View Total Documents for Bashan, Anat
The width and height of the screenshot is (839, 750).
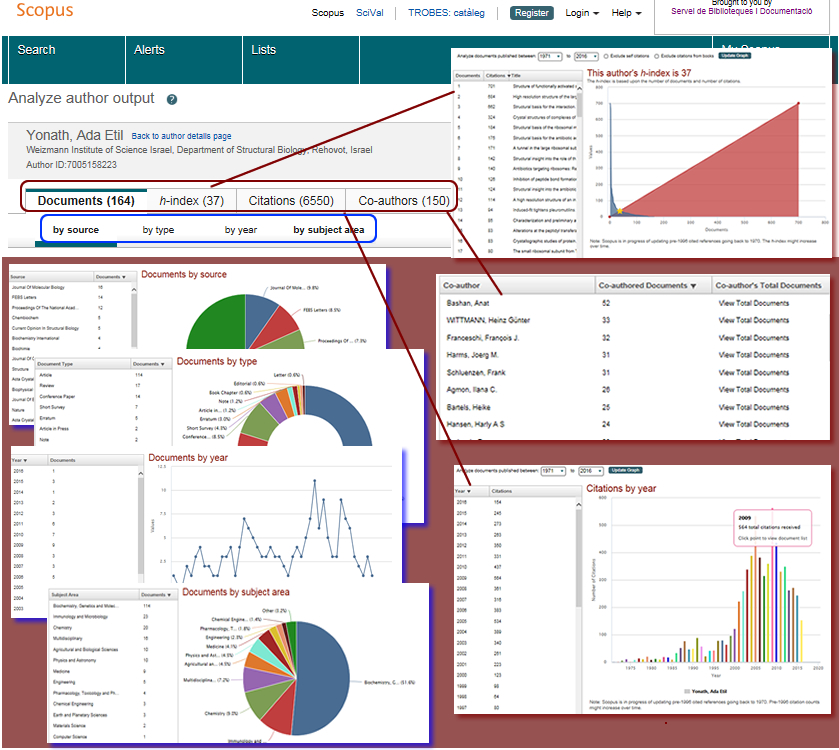(x=753, y=303)
